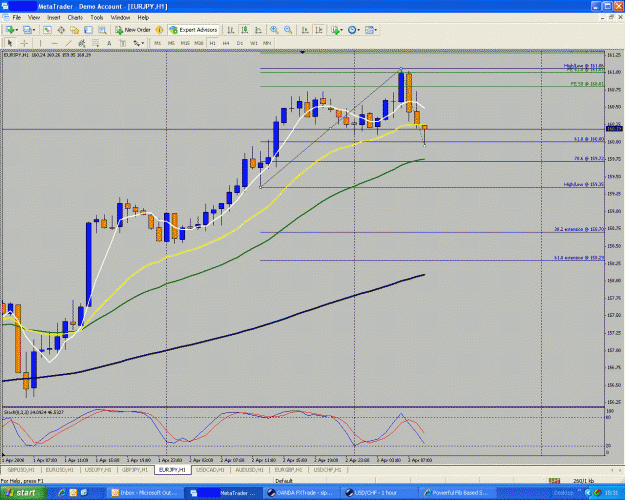The image size is (625, 500).
Task: Select the standard Cursor arrow tool
Action: click(x=10, y=43)
